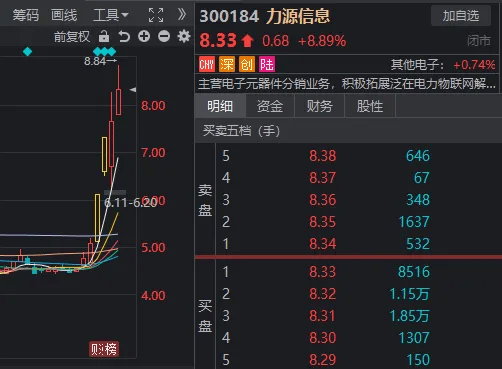
Task: Click the 买卖五档 (手) header
Action: click(242, 131)
